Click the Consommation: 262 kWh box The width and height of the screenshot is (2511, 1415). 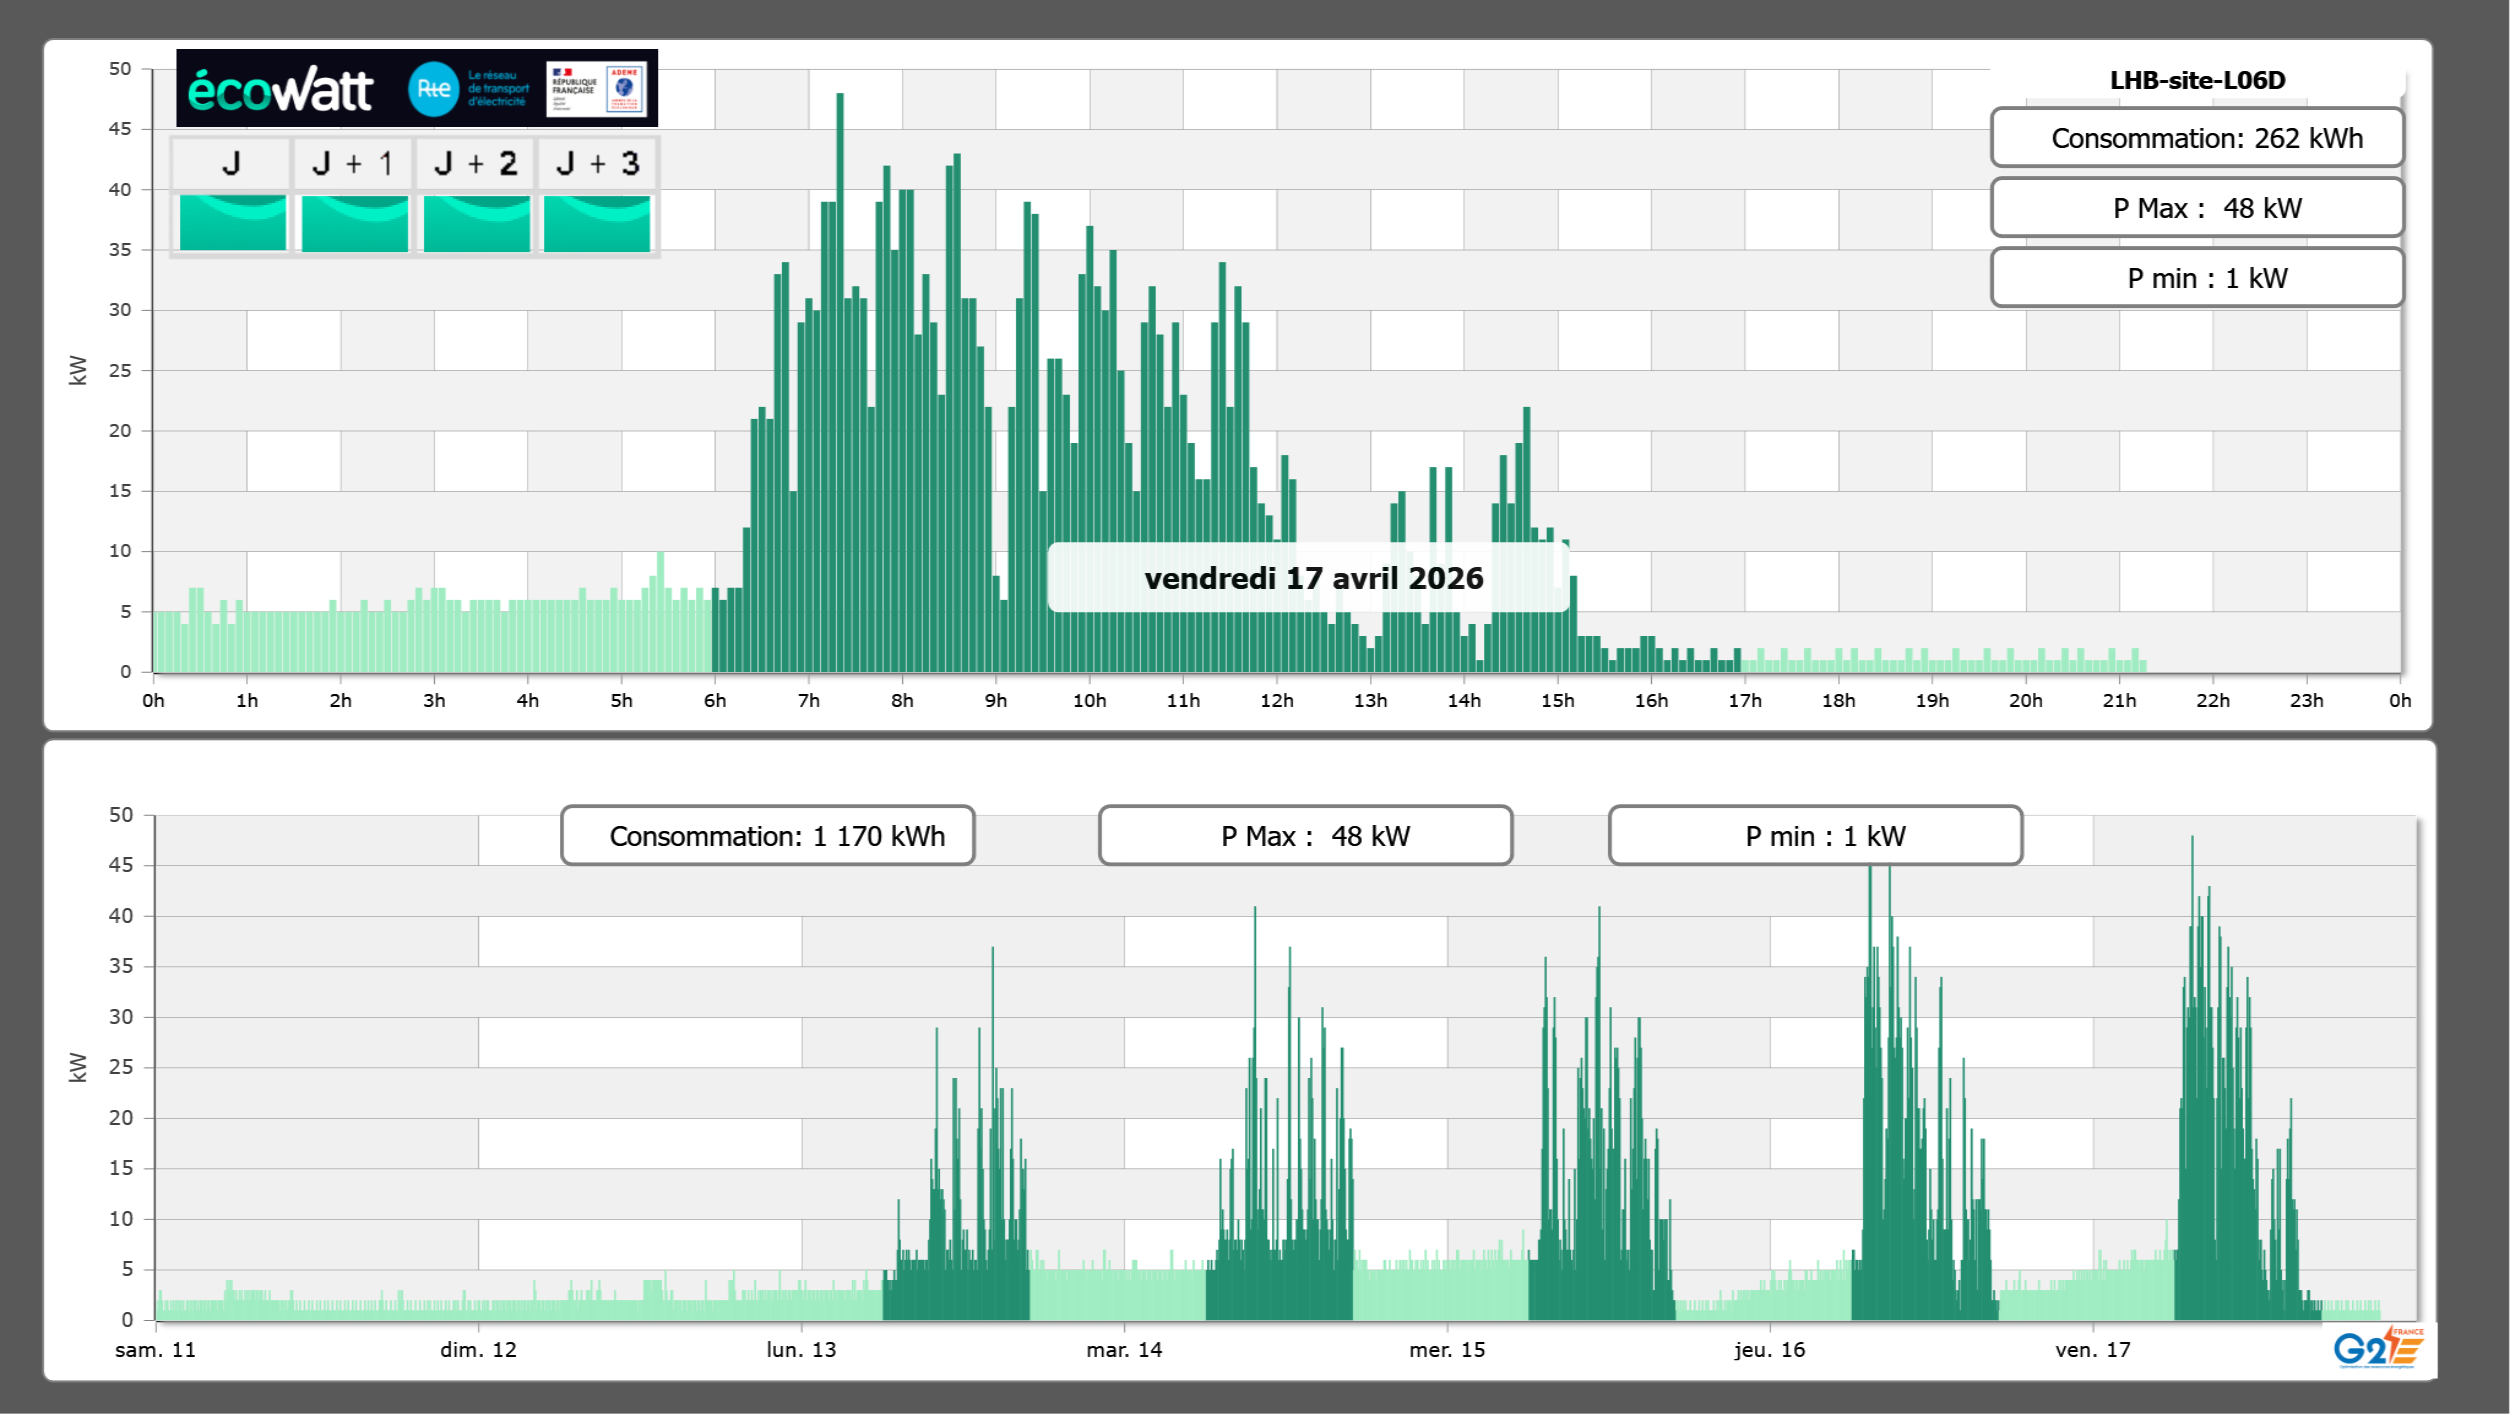2196,138
